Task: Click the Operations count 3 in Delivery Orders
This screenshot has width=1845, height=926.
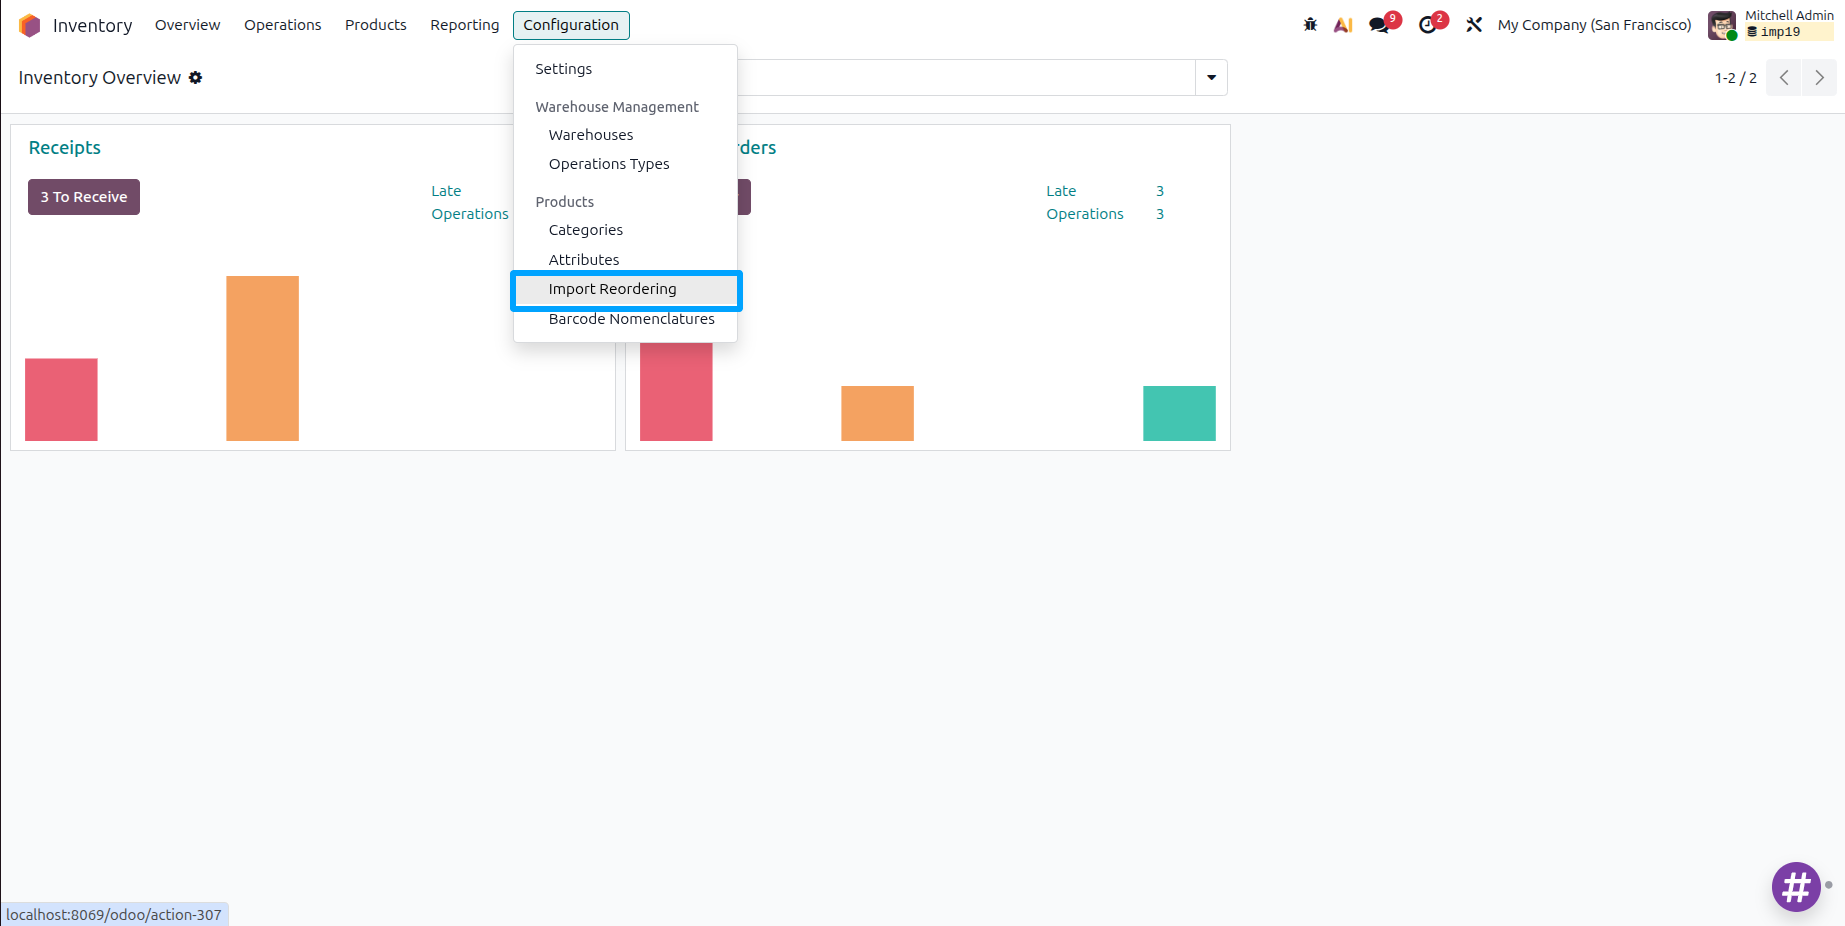Action: (x=1160, y=214)
